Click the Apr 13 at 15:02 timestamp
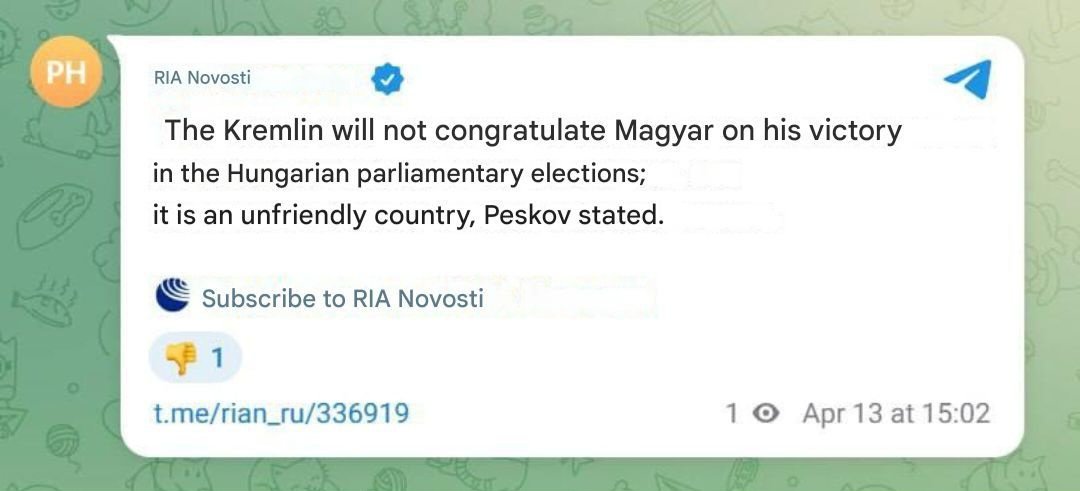Image resolution: width=1080 pixels, height=491 pixels. (x=895, y=413)
